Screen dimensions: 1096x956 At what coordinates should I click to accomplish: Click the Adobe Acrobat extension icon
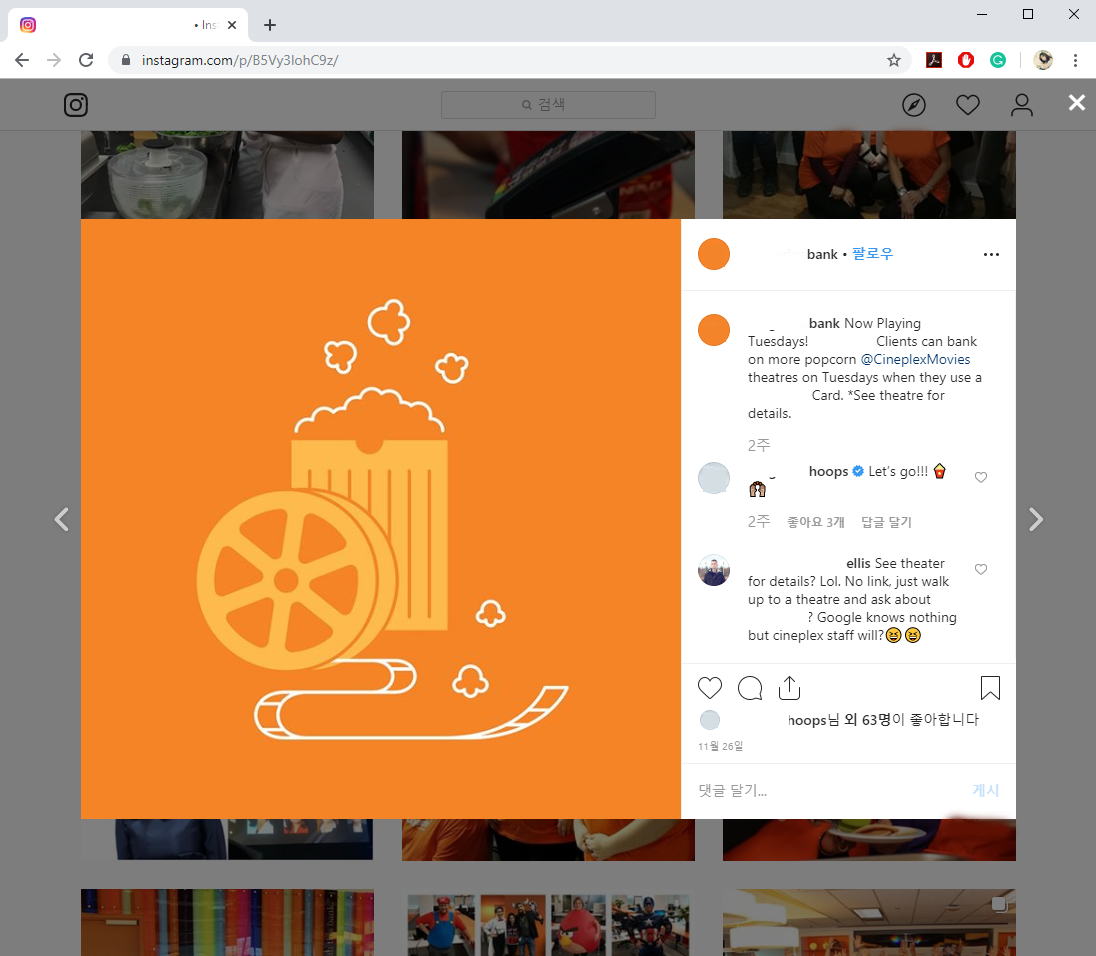pos(934,60)
